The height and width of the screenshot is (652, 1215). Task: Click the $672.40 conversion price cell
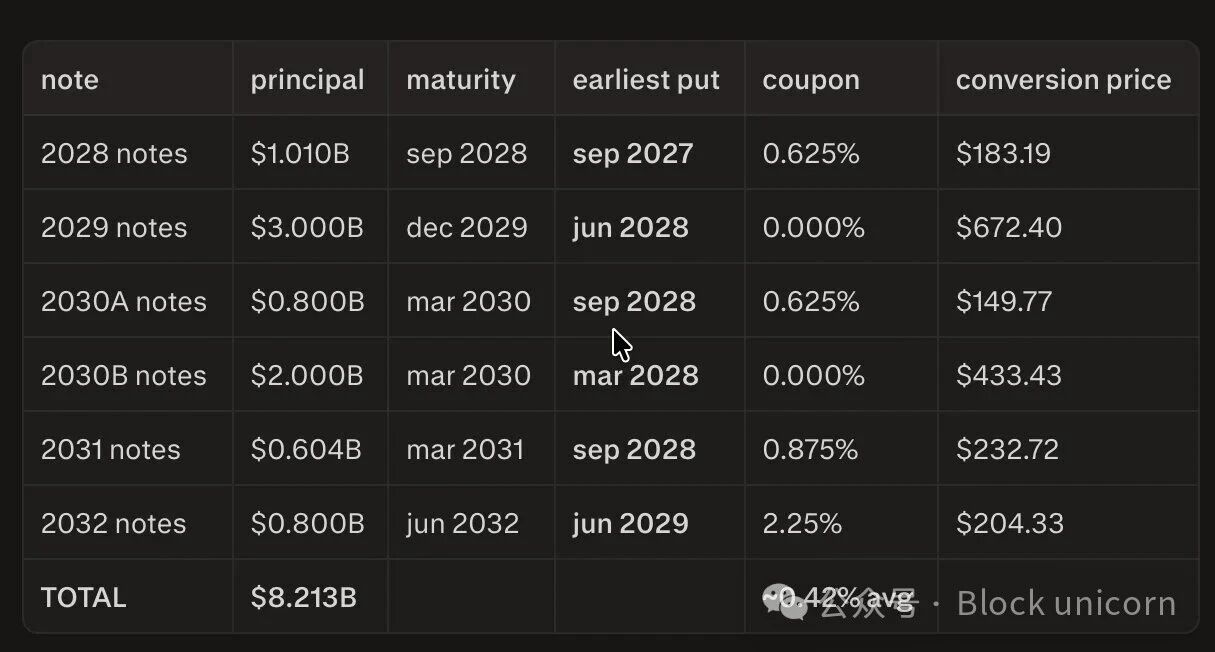[1009, 228]
